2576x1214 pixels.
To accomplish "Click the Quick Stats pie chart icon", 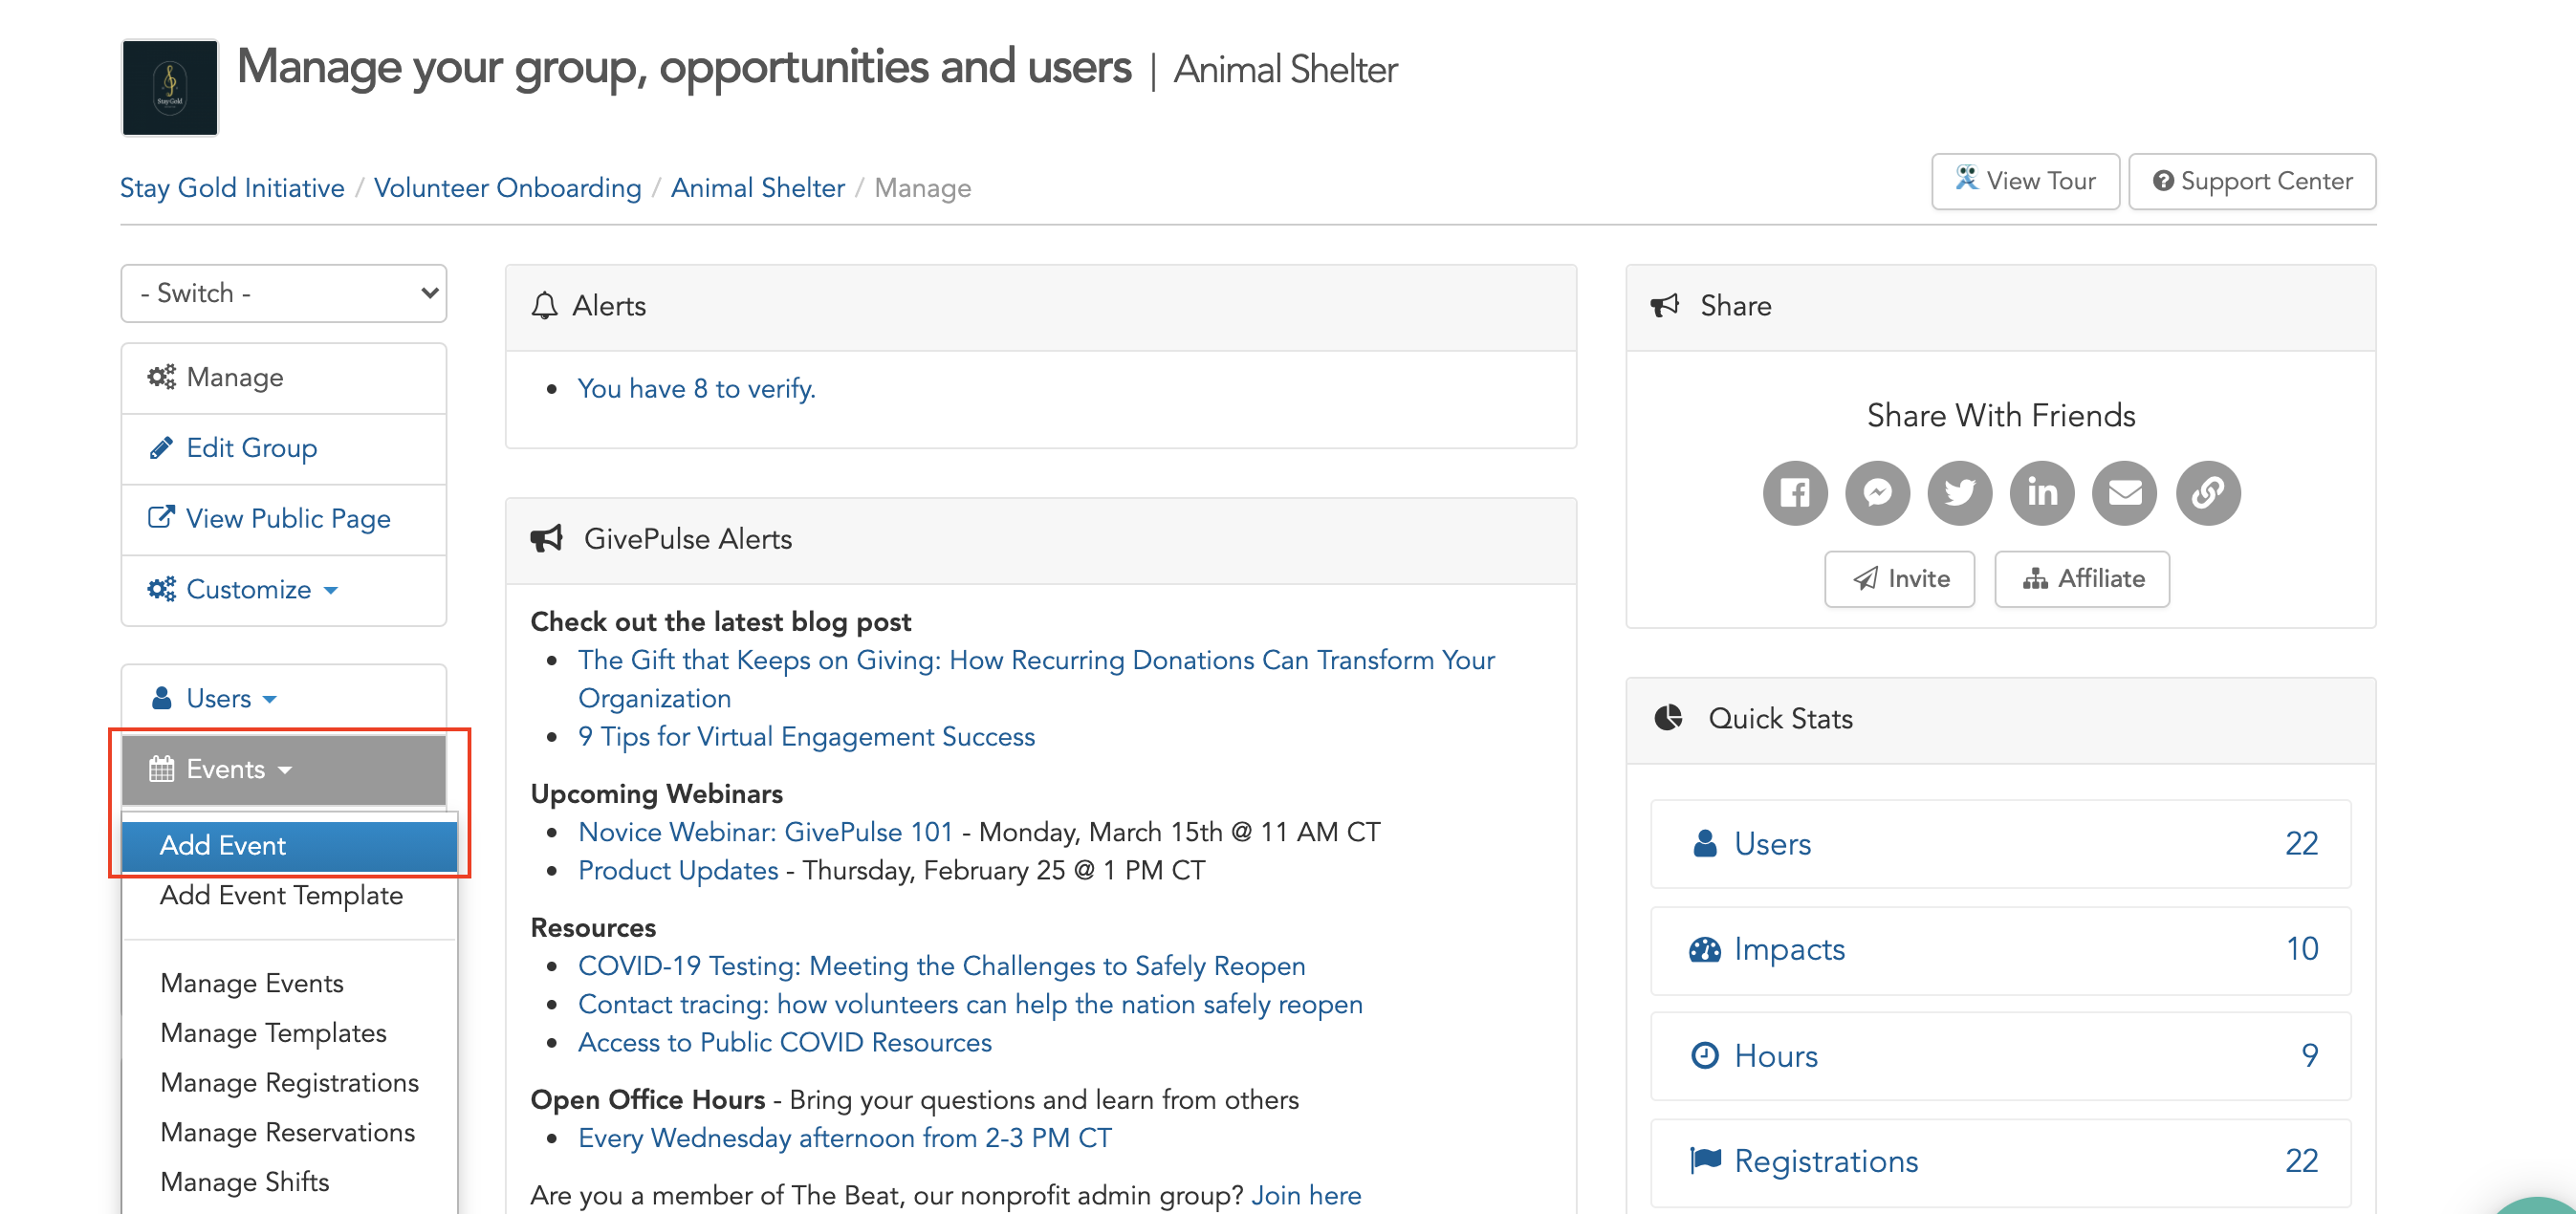I will [x=1668, y=718].
